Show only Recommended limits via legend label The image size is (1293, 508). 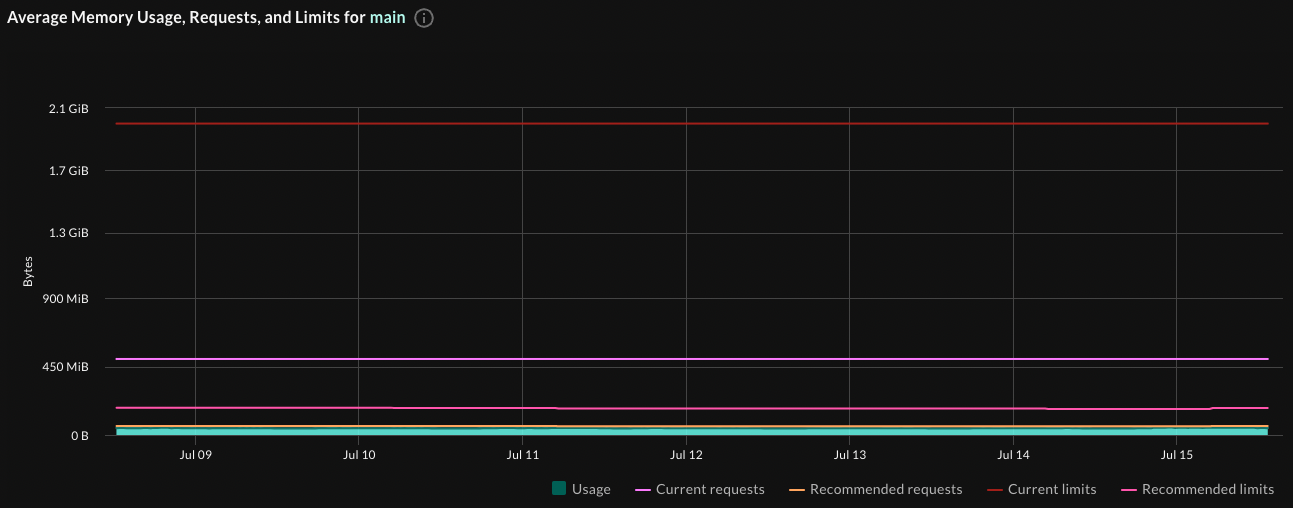[x=1207, y=489]
